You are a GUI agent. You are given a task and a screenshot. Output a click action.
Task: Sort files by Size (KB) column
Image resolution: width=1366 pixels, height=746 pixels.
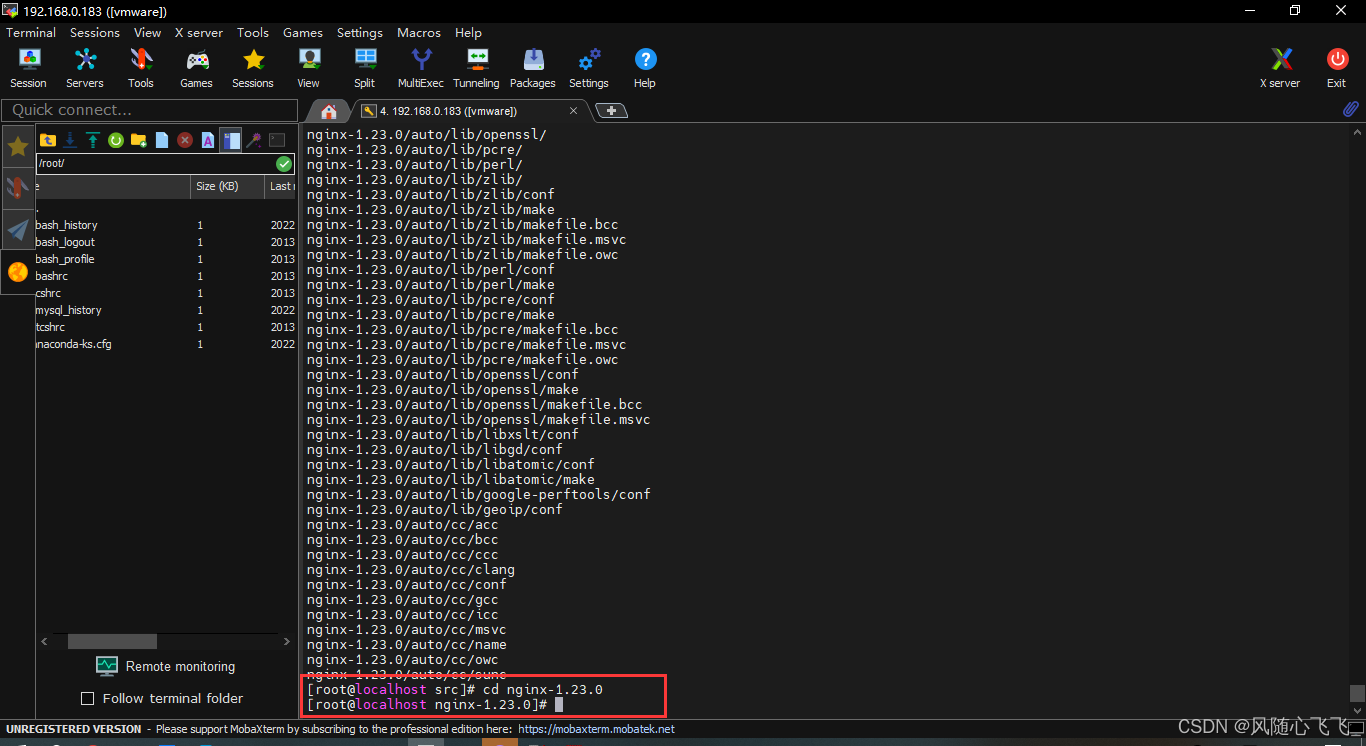[227, 186]
